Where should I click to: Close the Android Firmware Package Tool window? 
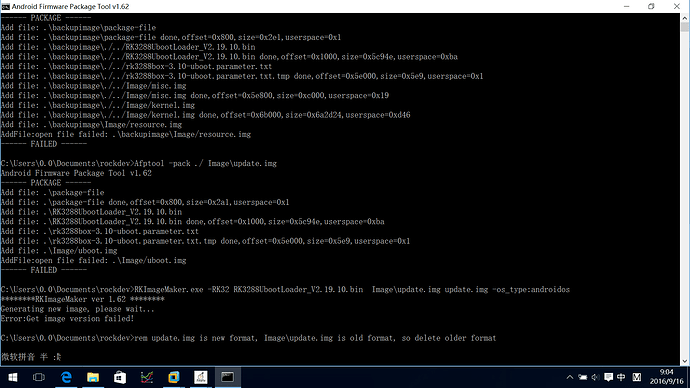[677, 7]
